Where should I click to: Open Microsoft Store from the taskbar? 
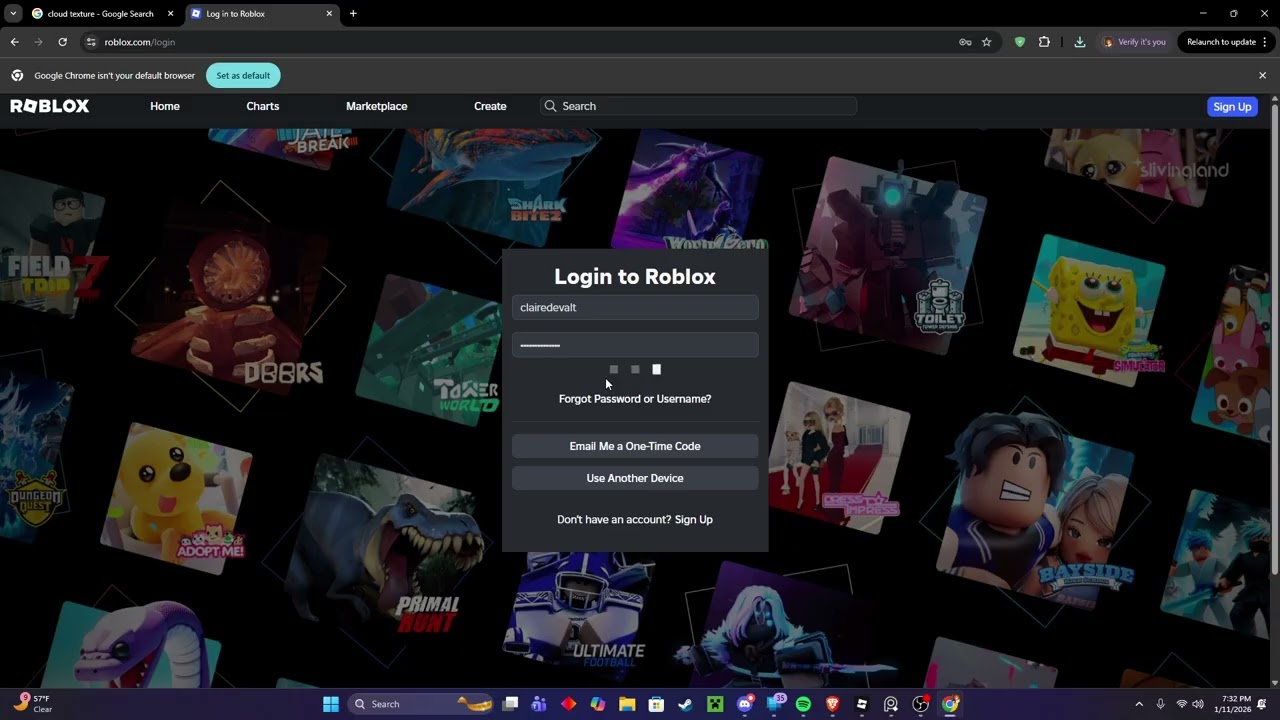click(656, 704)
